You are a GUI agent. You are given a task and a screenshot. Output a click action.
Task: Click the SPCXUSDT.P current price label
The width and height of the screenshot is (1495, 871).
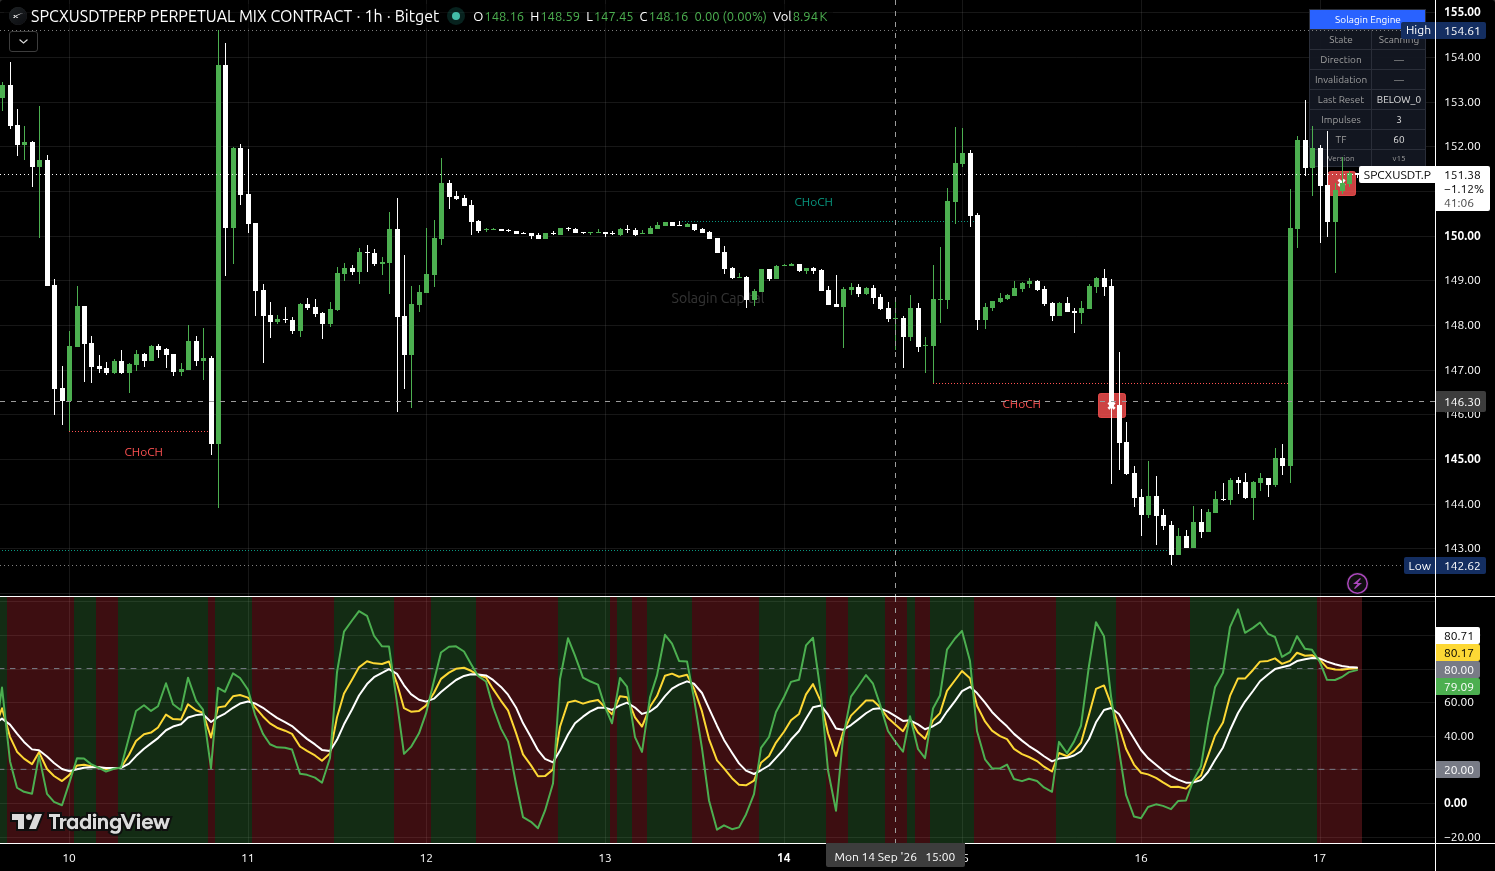click(1397, 175)
